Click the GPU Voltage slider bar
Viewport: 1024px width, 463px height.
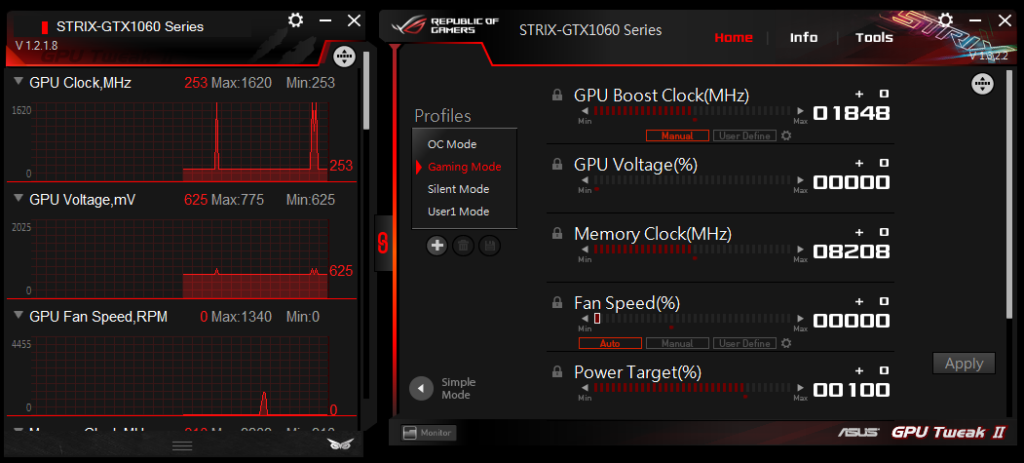coord(693,180)
